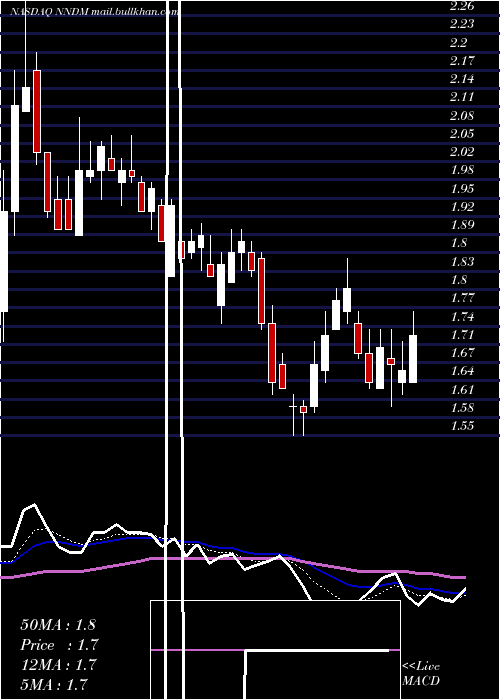This screenshot has height=700, width=500.
Task: Click the '50MA : 1.8' legend value
Action: pyautogui.click(x=58, y=625)
